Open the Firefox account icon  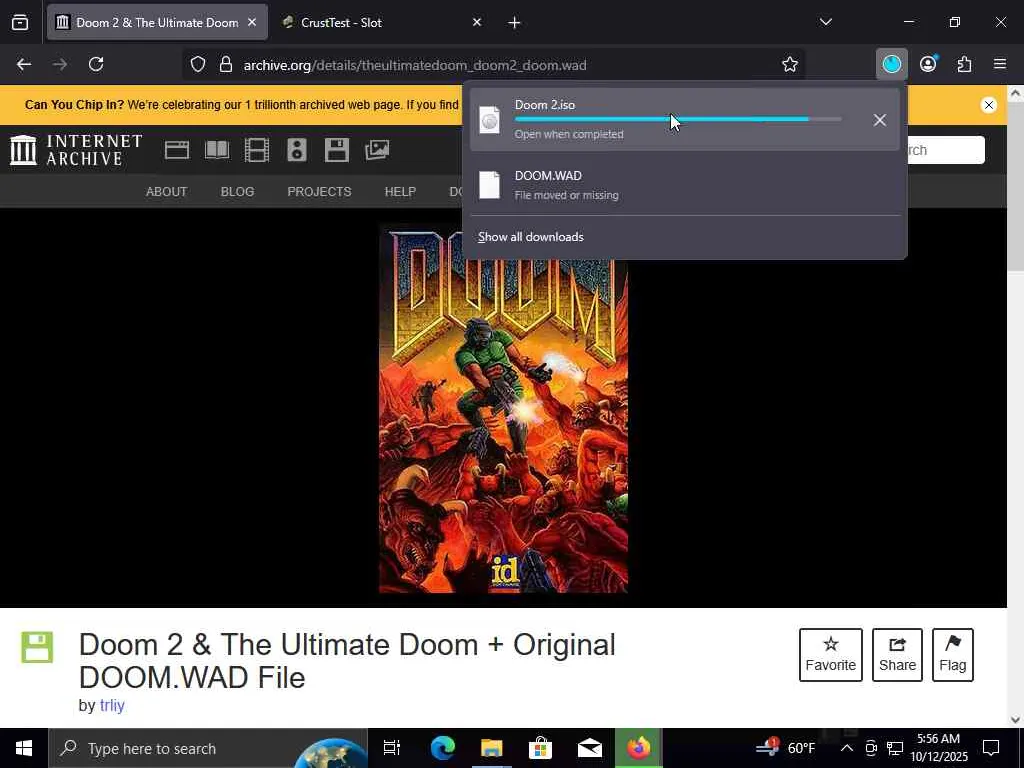pyautogui.click(x=928, y=64)
